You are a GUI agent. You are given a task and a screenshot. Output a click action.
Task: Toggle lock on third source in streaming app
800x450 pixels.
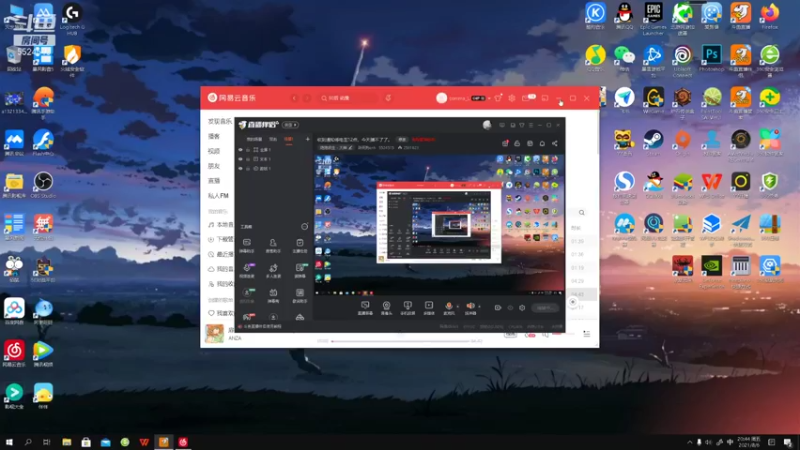248,168
